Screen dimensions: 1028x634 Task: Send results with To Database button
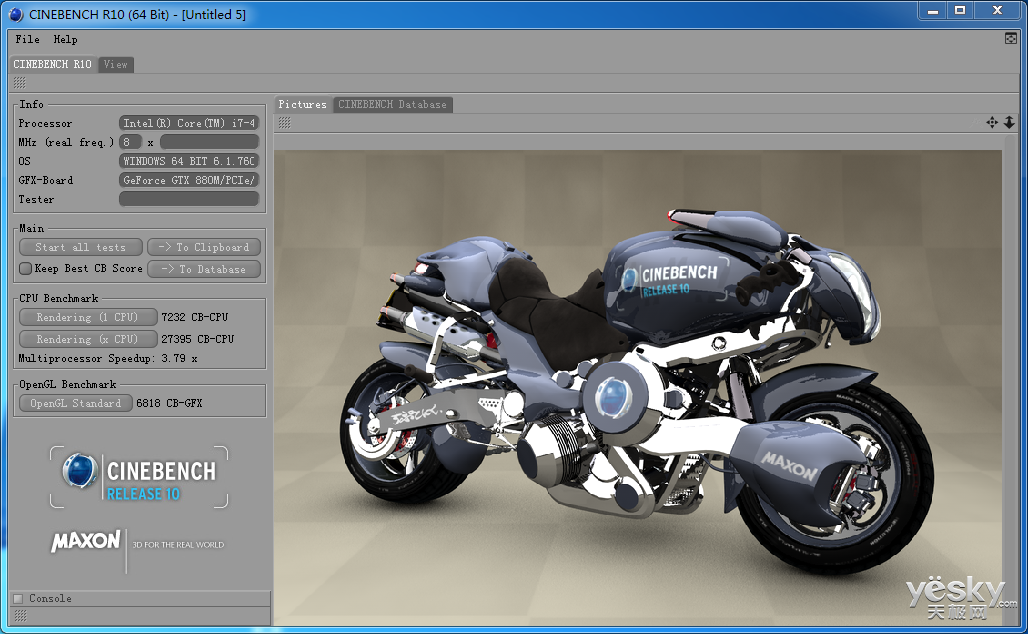(204, 269)
